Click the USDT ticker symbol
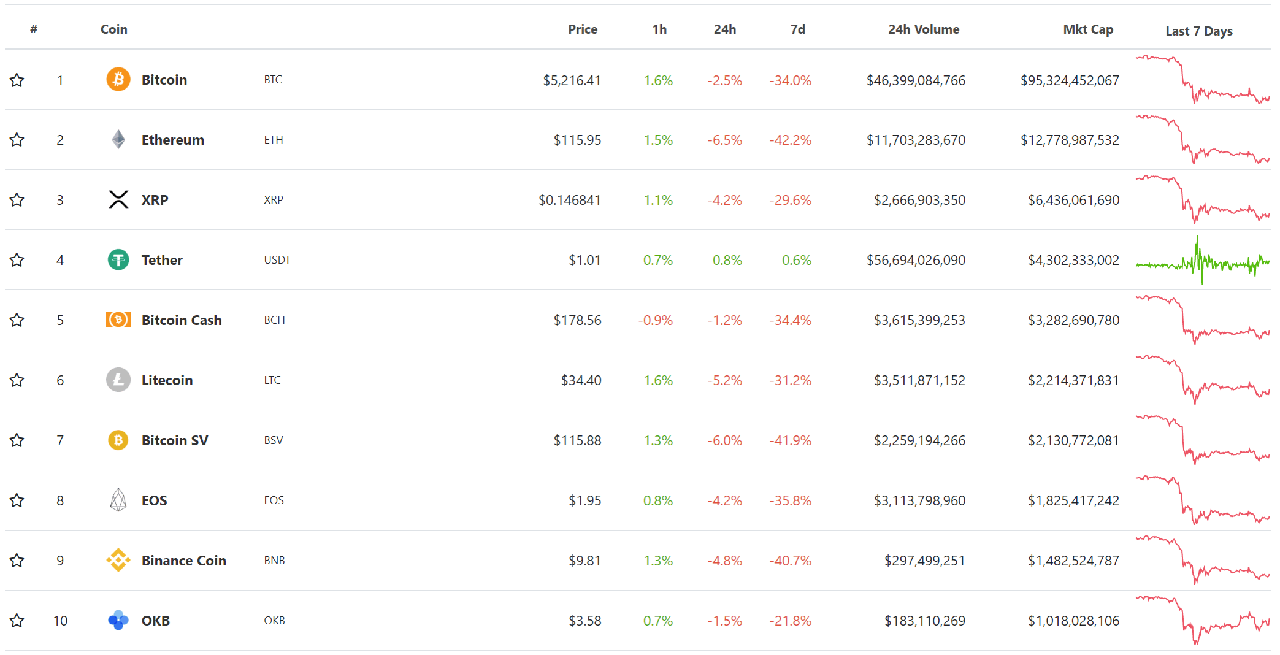Image resolution: width=1280 pixels, height=655 pixels. (276, 260)
